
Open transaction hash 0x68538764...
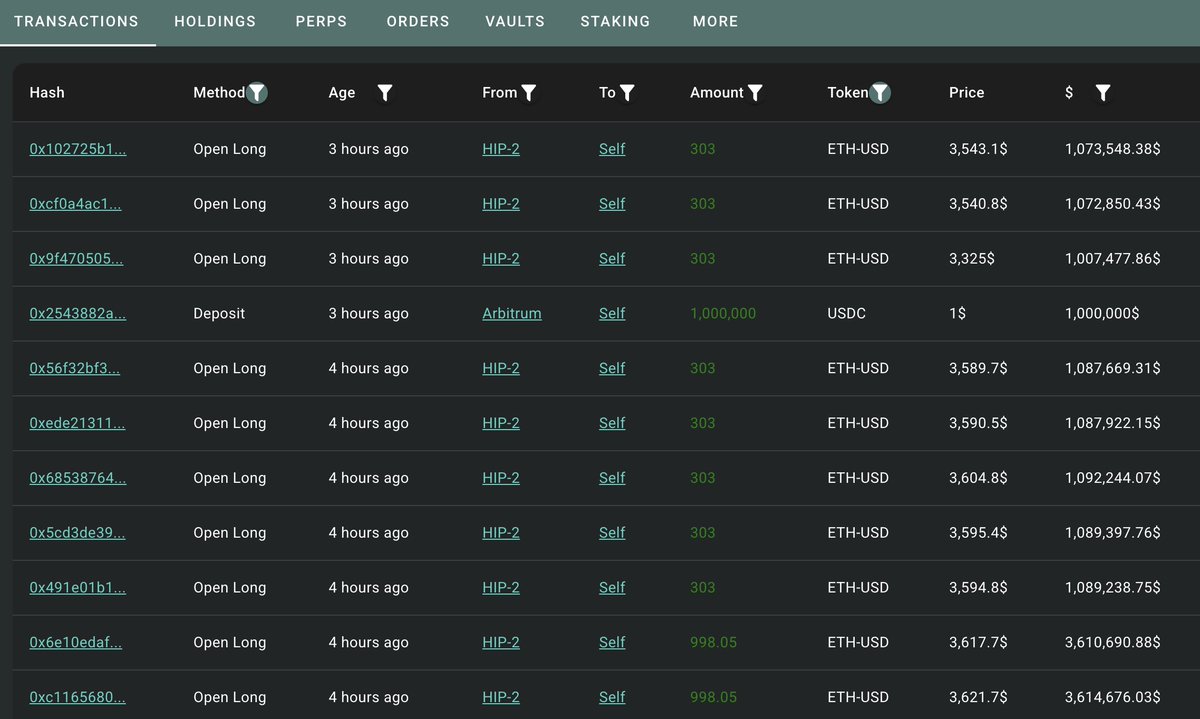tap(78, 479)
